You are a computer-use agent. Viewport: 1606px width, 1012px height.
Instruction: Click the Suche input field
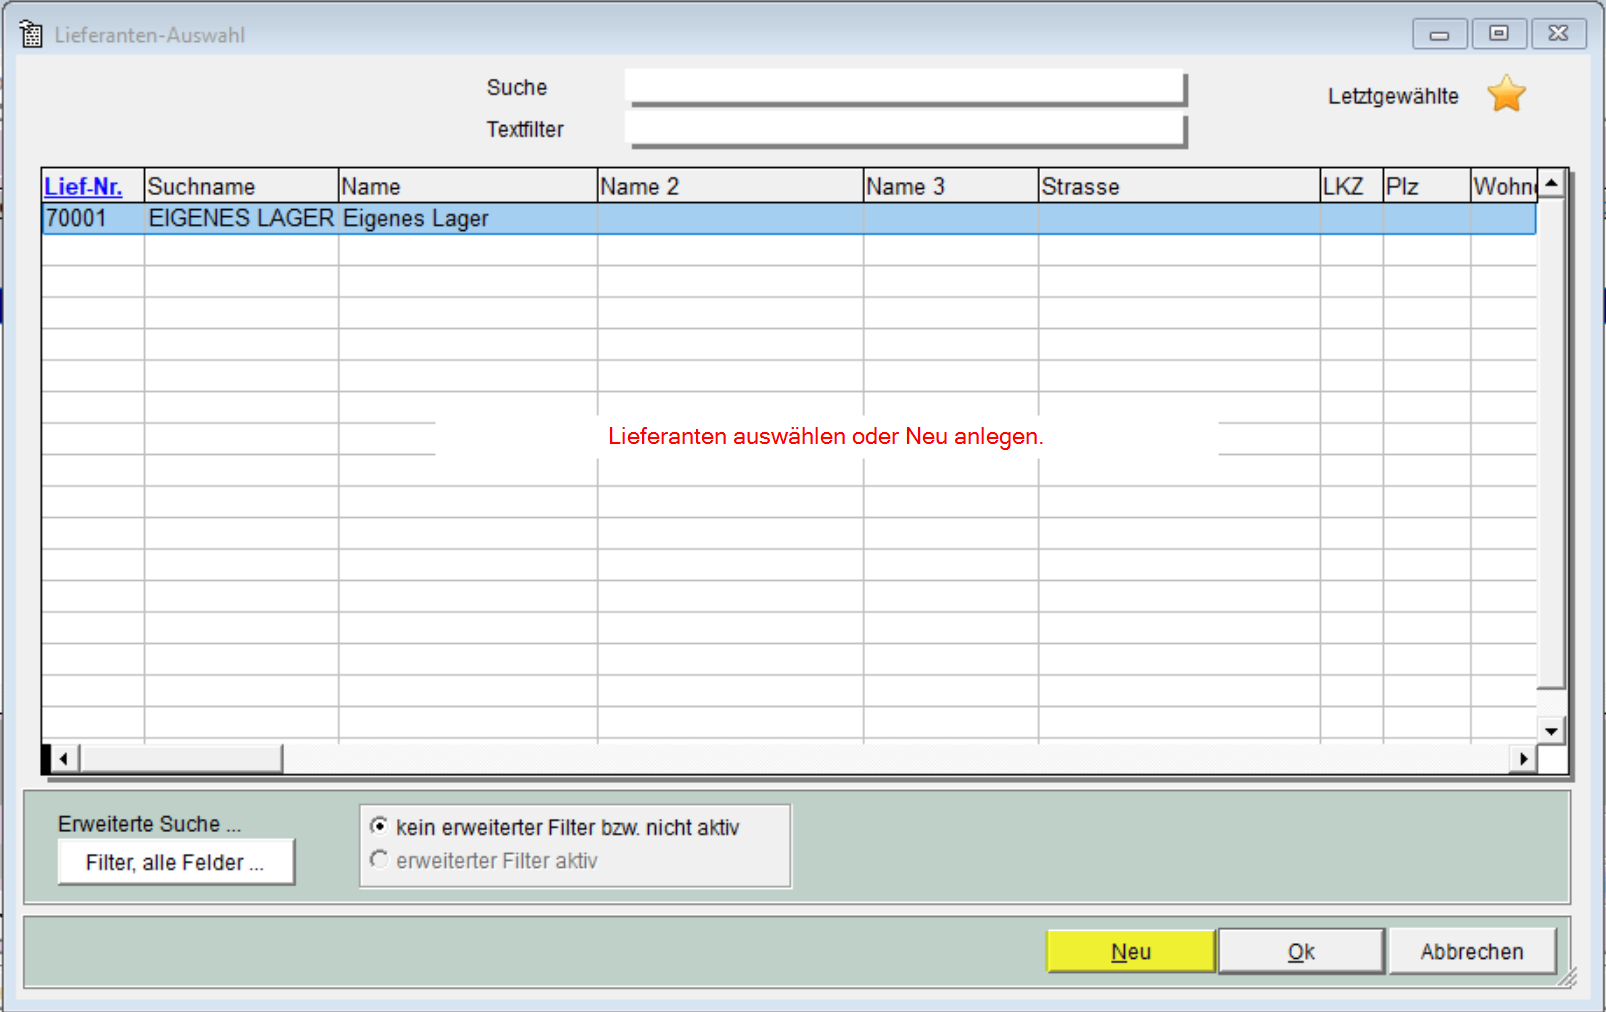point(904,86)
